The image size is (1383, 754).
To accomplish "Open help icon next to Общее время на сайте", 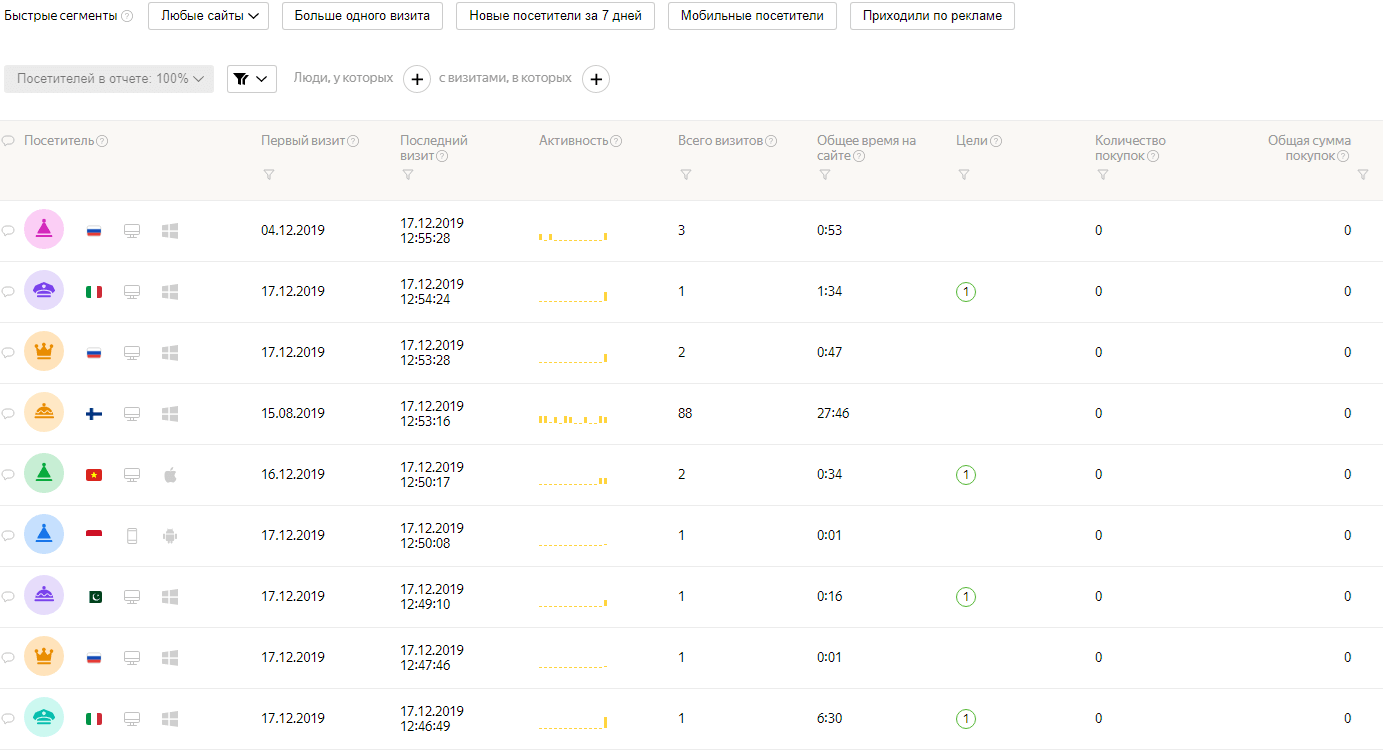I will click(859, 156).
